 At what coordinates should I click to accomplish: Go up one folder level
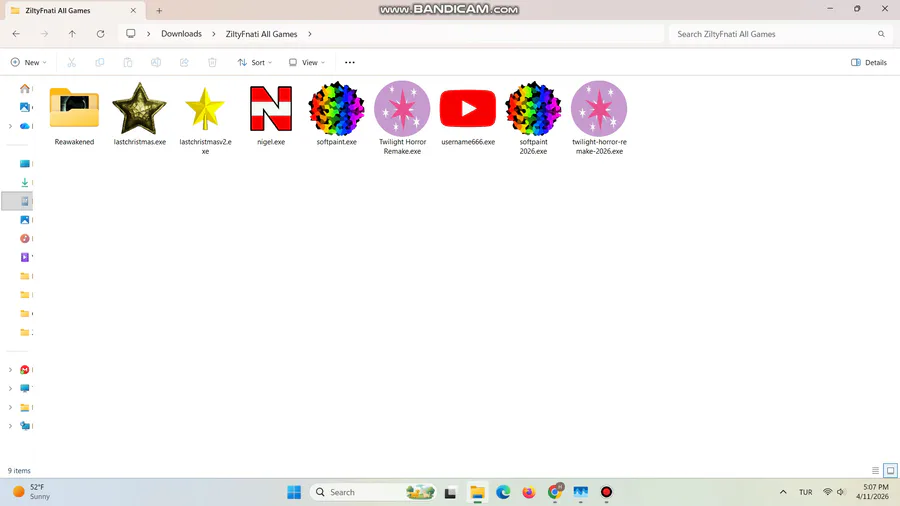click(72, 34)
